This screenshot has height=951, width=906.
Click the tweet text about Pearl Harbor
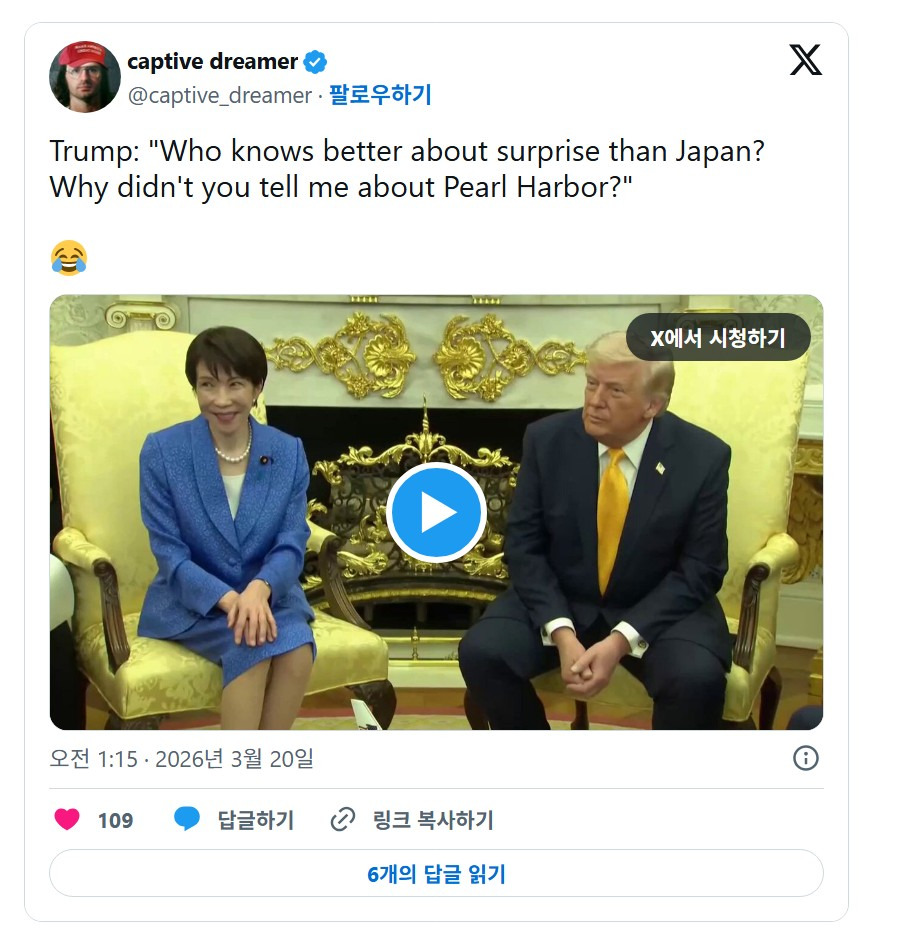click(407, 169)
